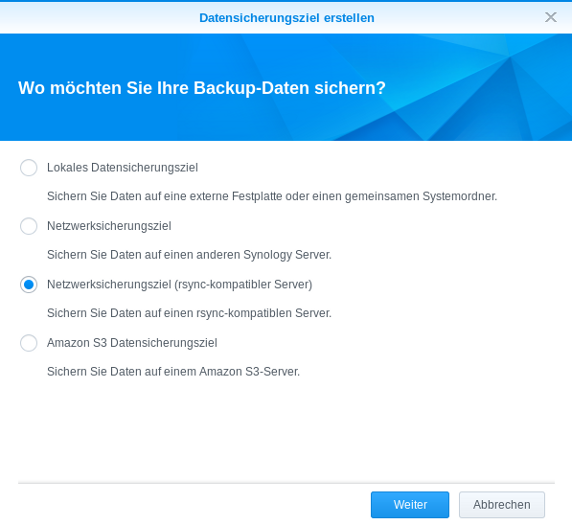The image size is (572, 525).
Task: Click the heading 'Wo möchten Sie Ihre Backup-Daten sichern?'
Action: 202,88
